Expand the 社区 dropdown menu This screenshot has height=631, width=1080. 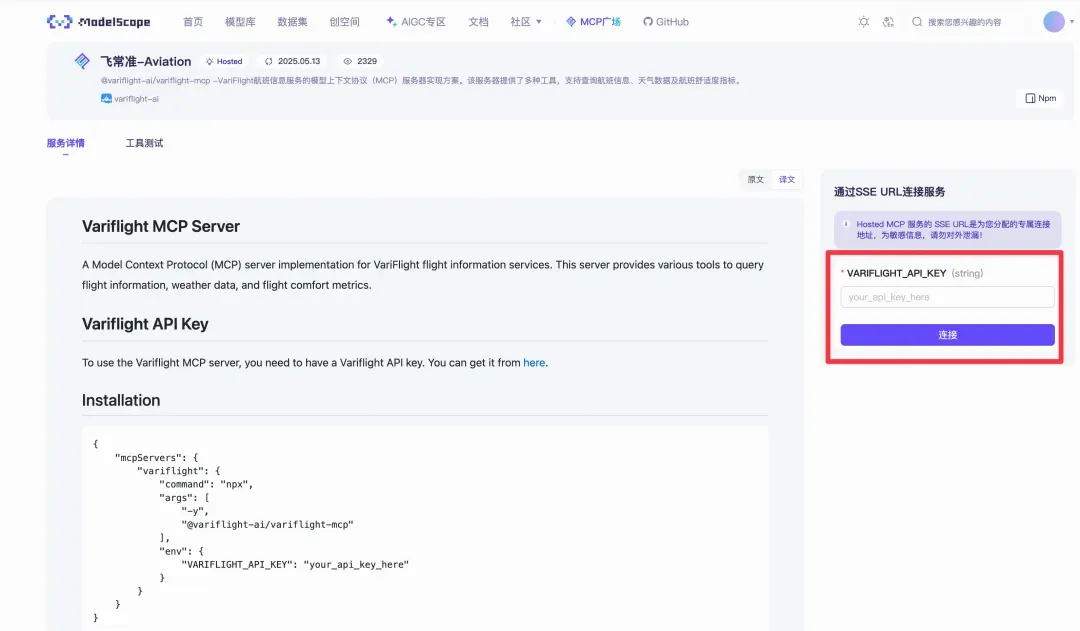click(524, 21)
